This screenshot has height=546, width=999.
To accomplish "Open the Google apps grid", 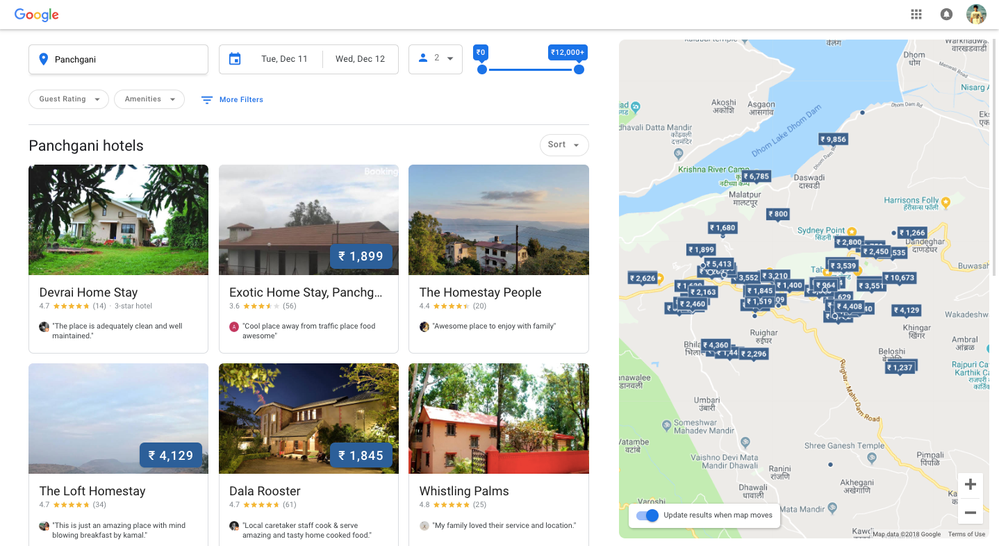I will (916, 14).
